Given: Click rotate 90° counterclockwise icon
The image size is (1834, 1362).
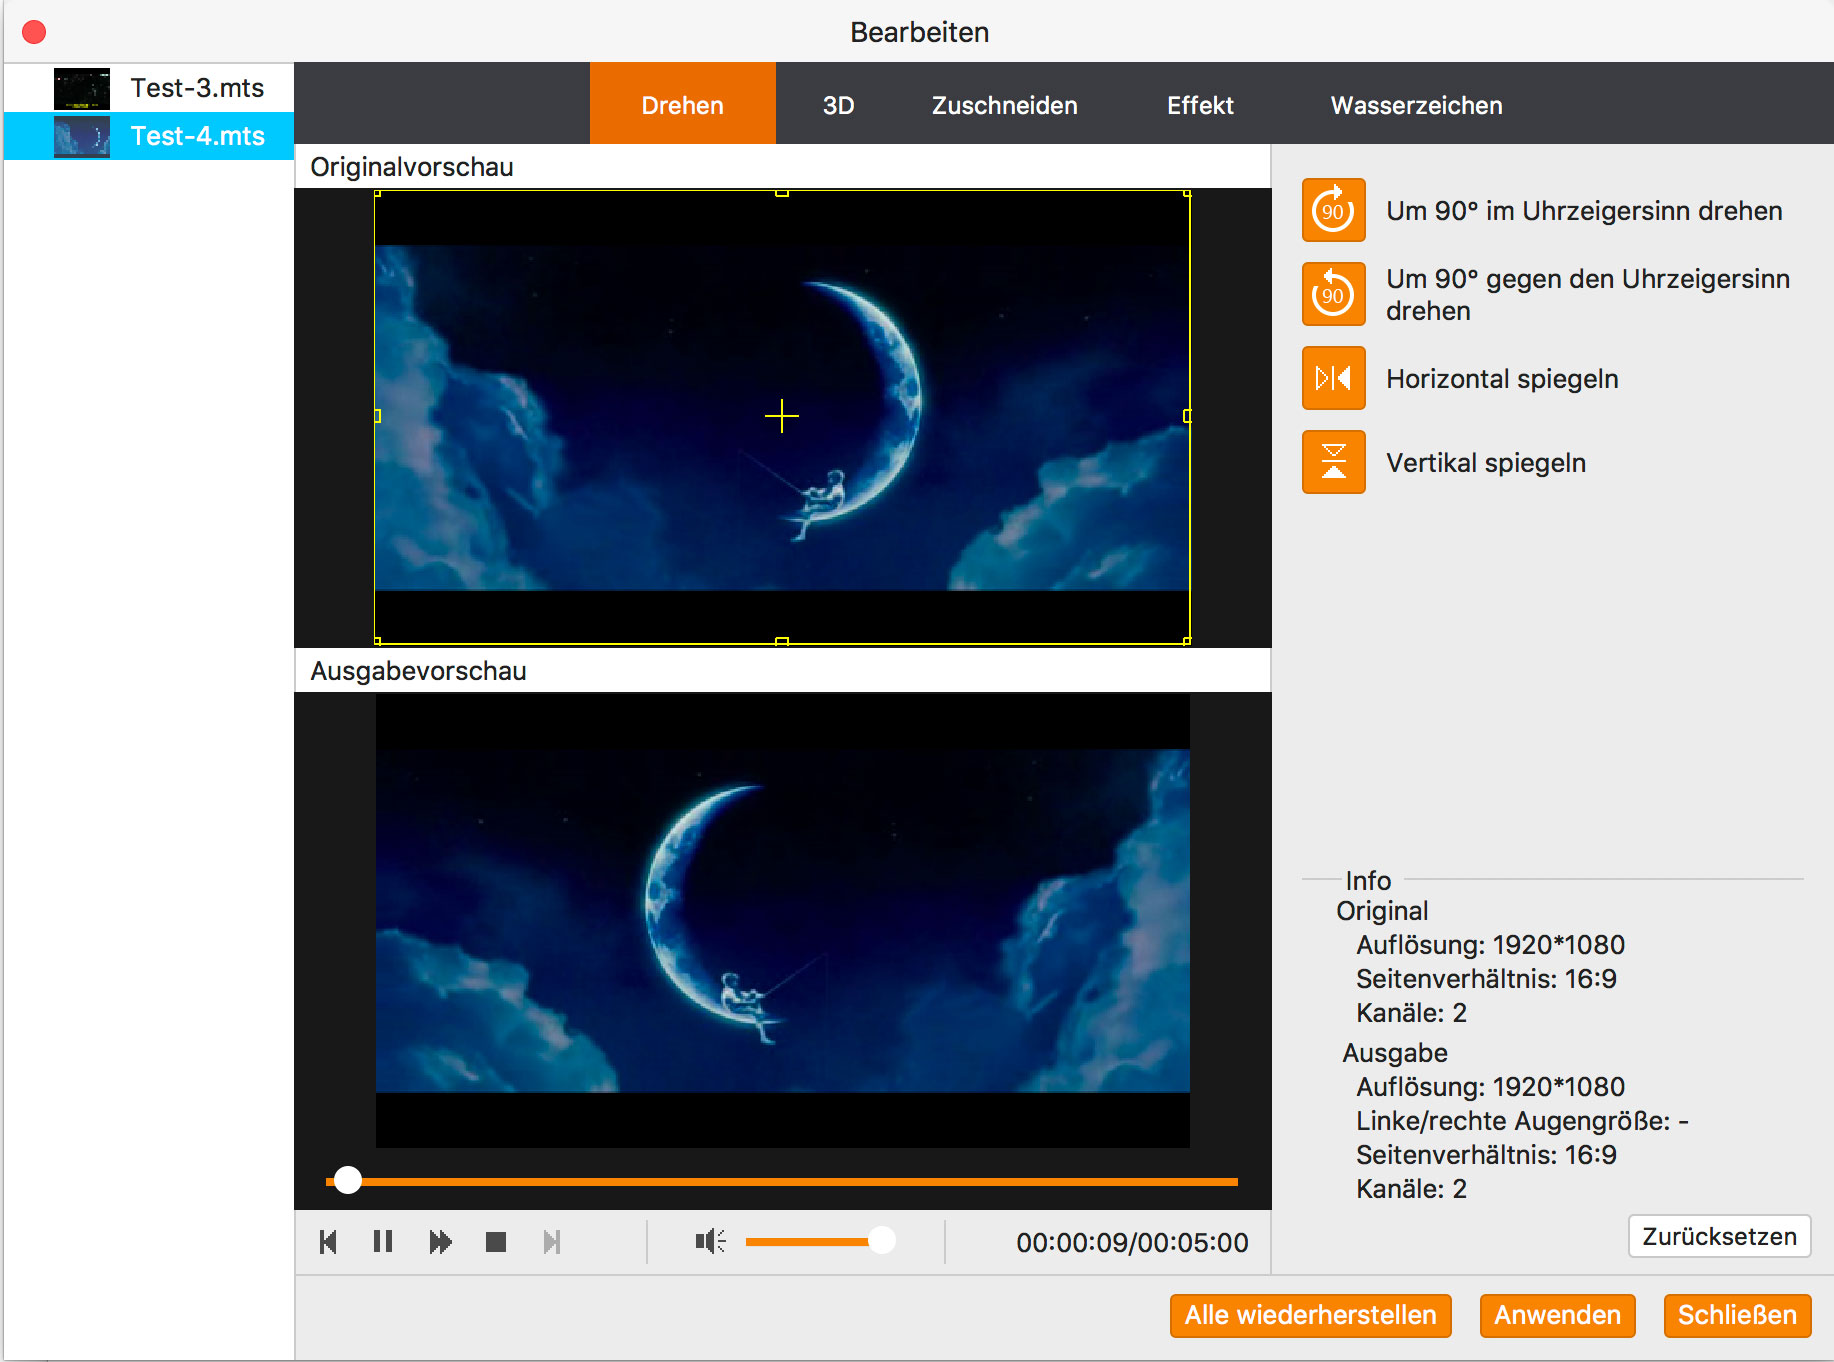Looking at the screenshot, I should [1333, 294].
